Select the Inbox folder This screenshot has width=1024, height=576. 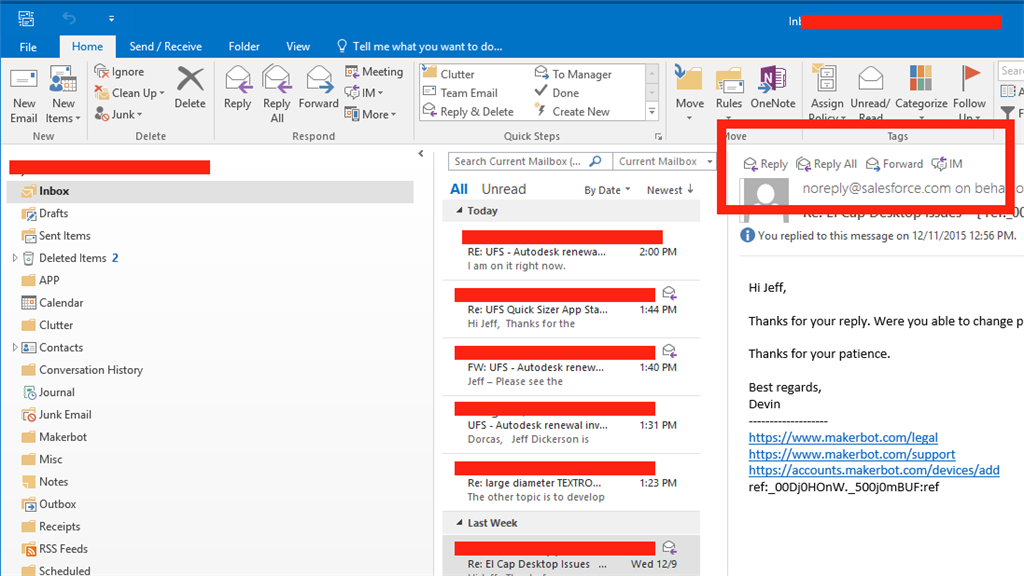click(210, 191)
